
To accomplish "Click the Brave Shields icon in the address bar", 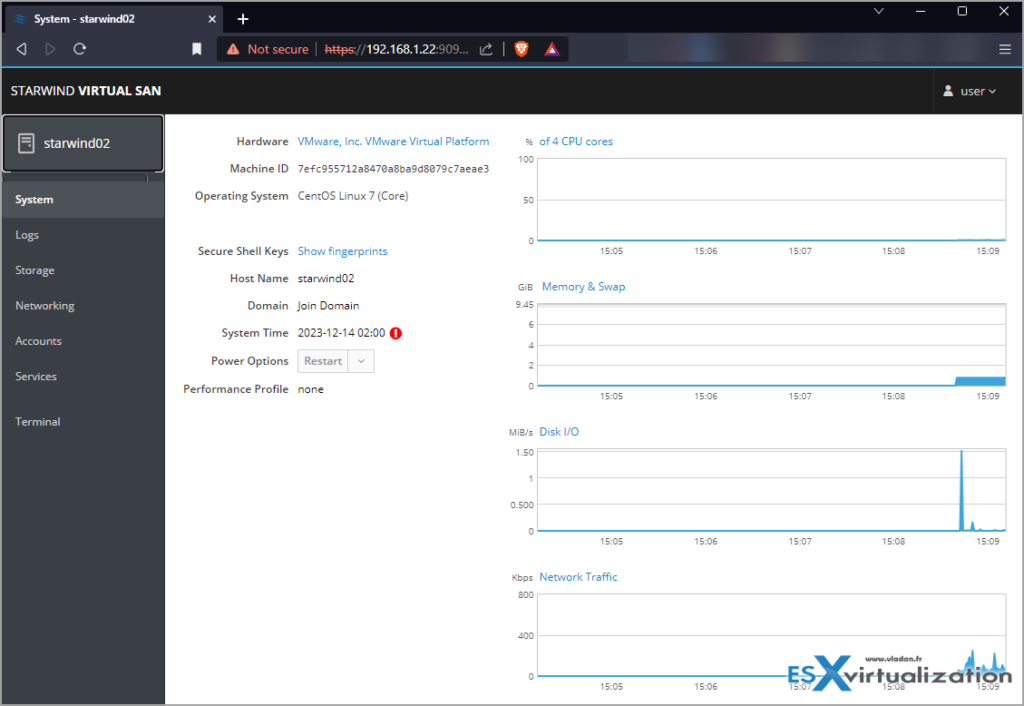I will (520, 48).
